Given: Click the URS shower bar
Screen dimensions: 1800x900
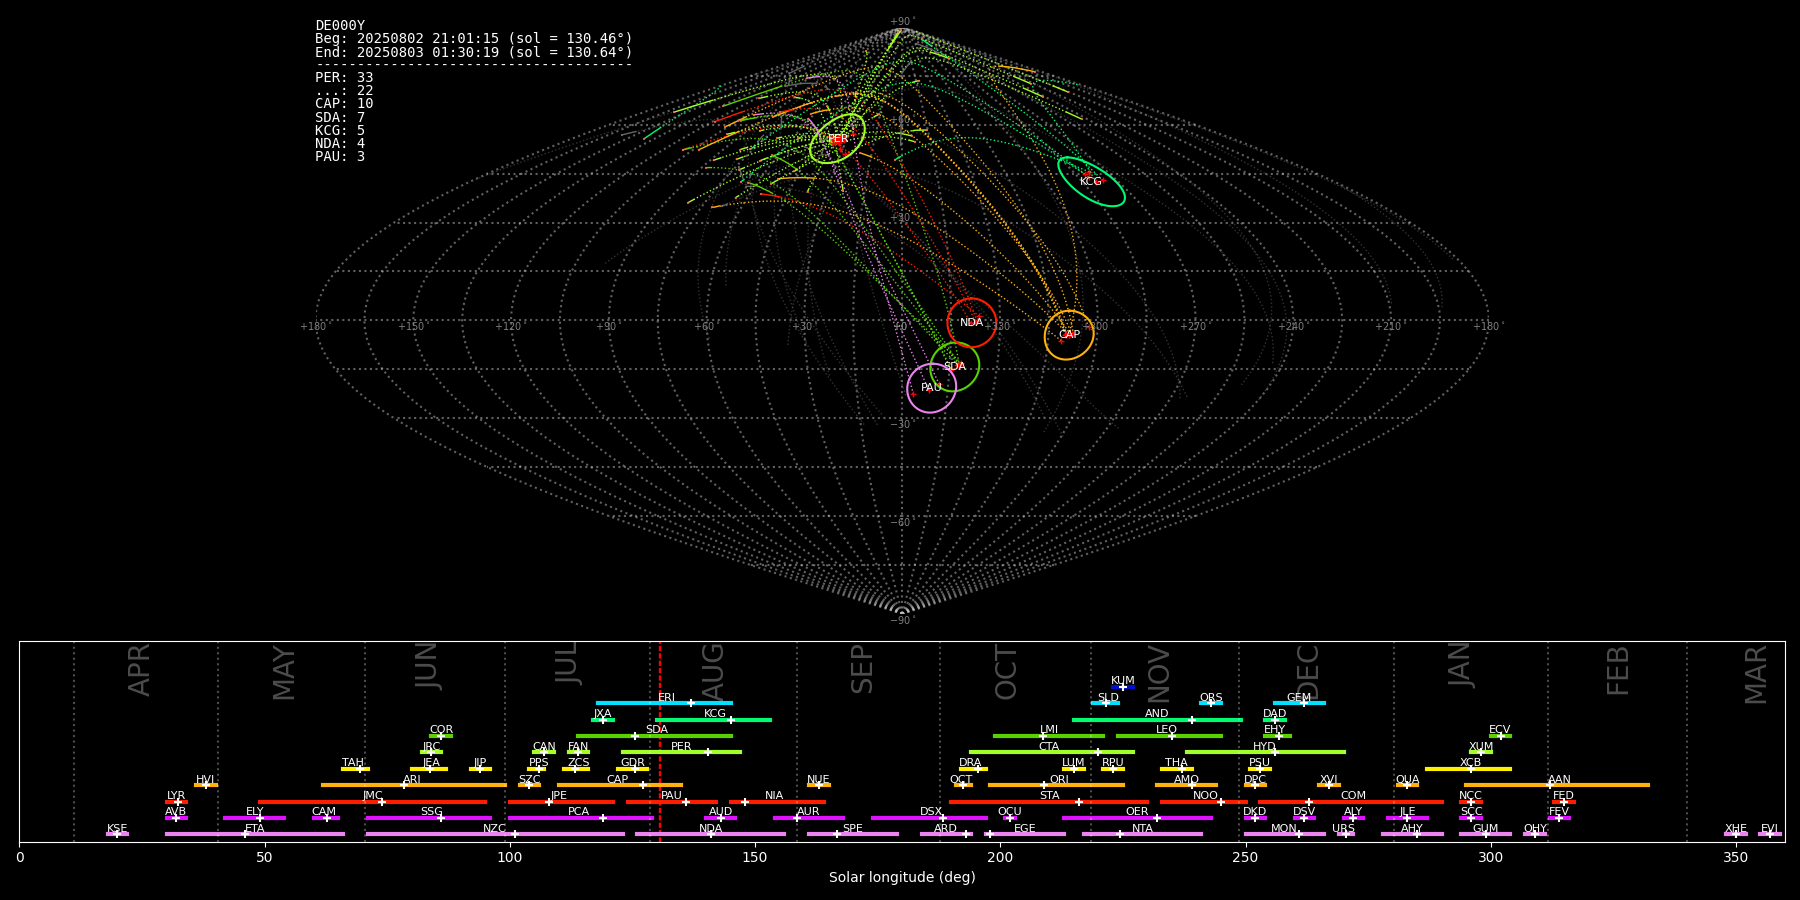Looking at the screenshot, I should coord(1344,834).
